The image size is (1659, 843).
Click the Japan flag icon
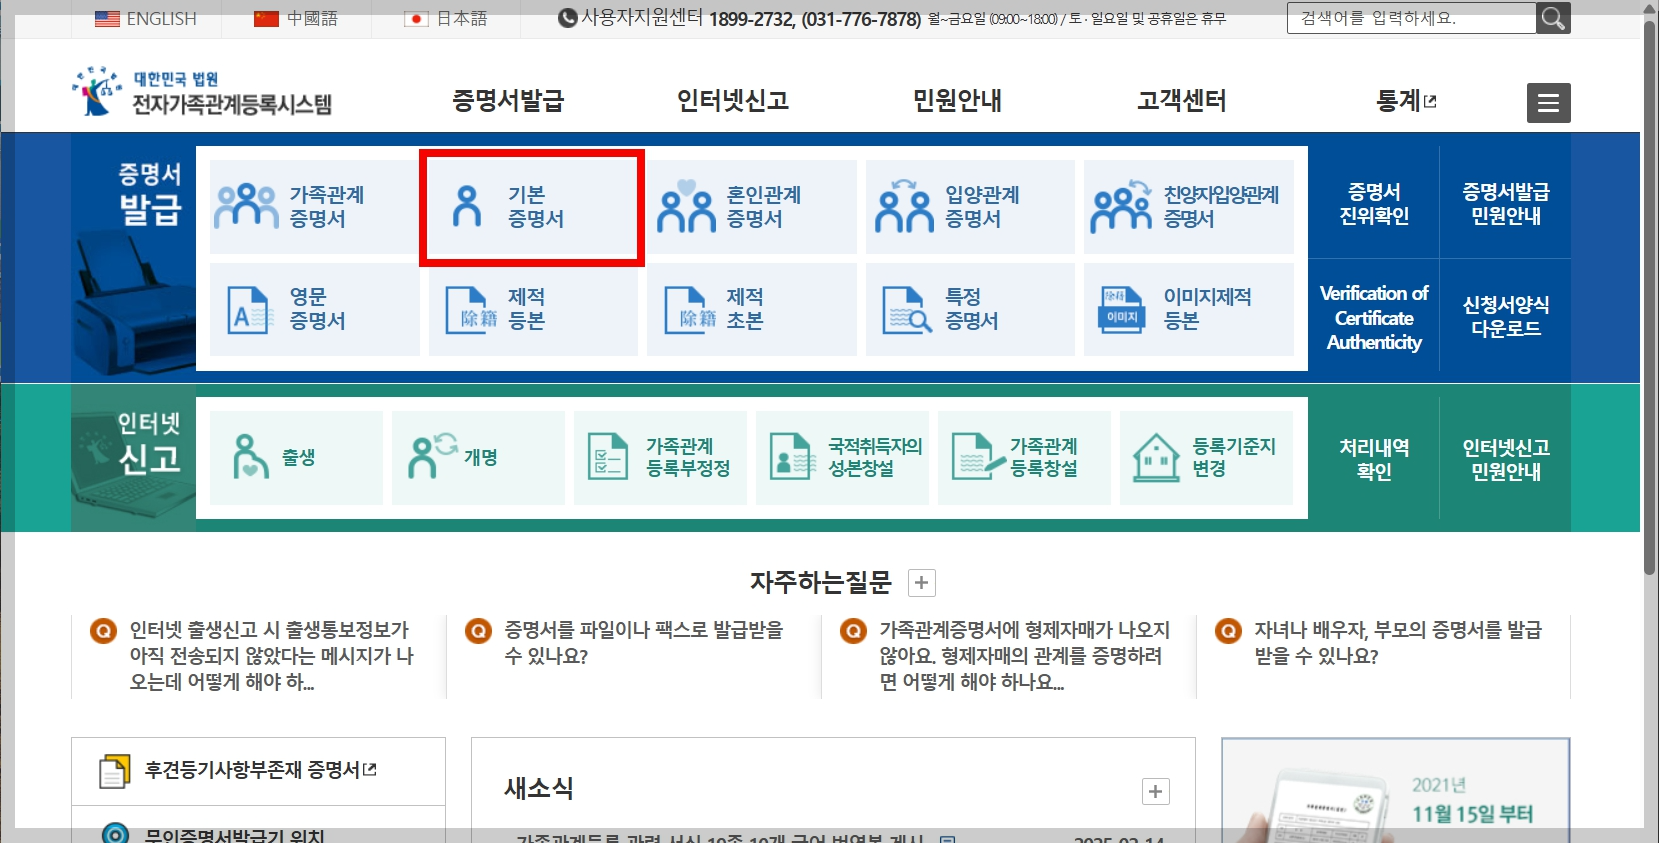[x=416, y=19]
